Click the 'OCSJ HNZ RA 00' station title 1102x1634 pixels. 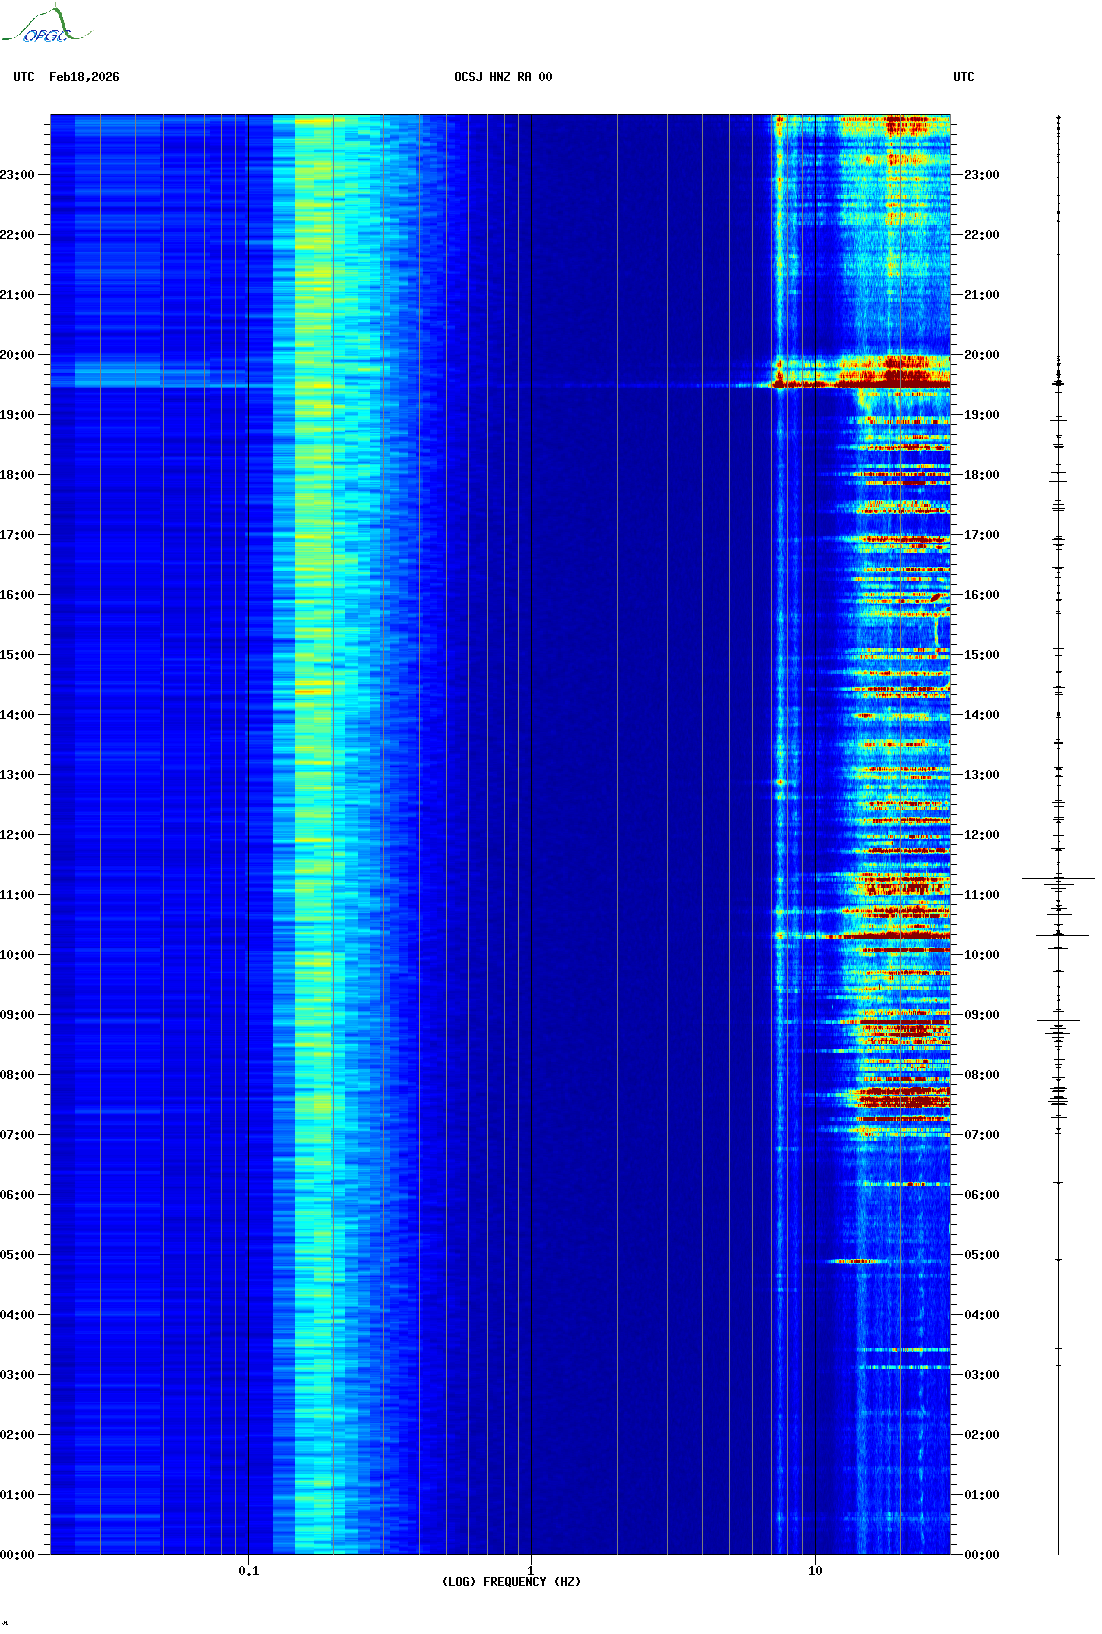click(503, 77)
